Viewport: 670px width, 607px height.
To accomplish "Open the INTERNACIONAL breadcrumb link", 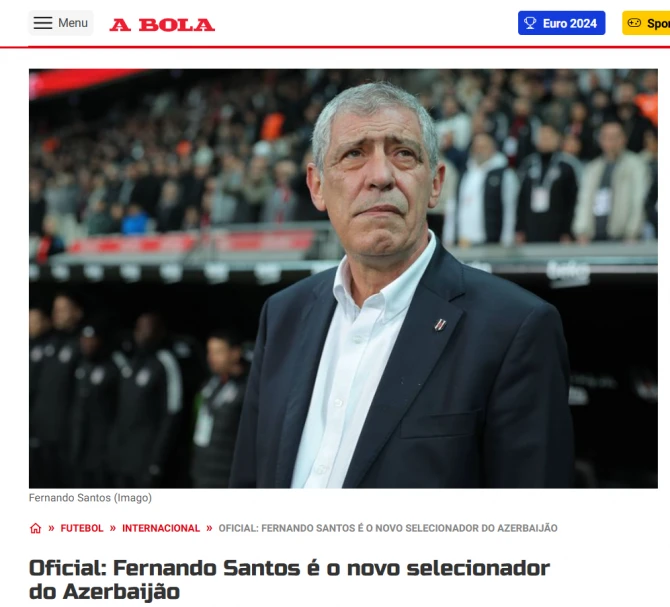I will click(x=161, y=528).
